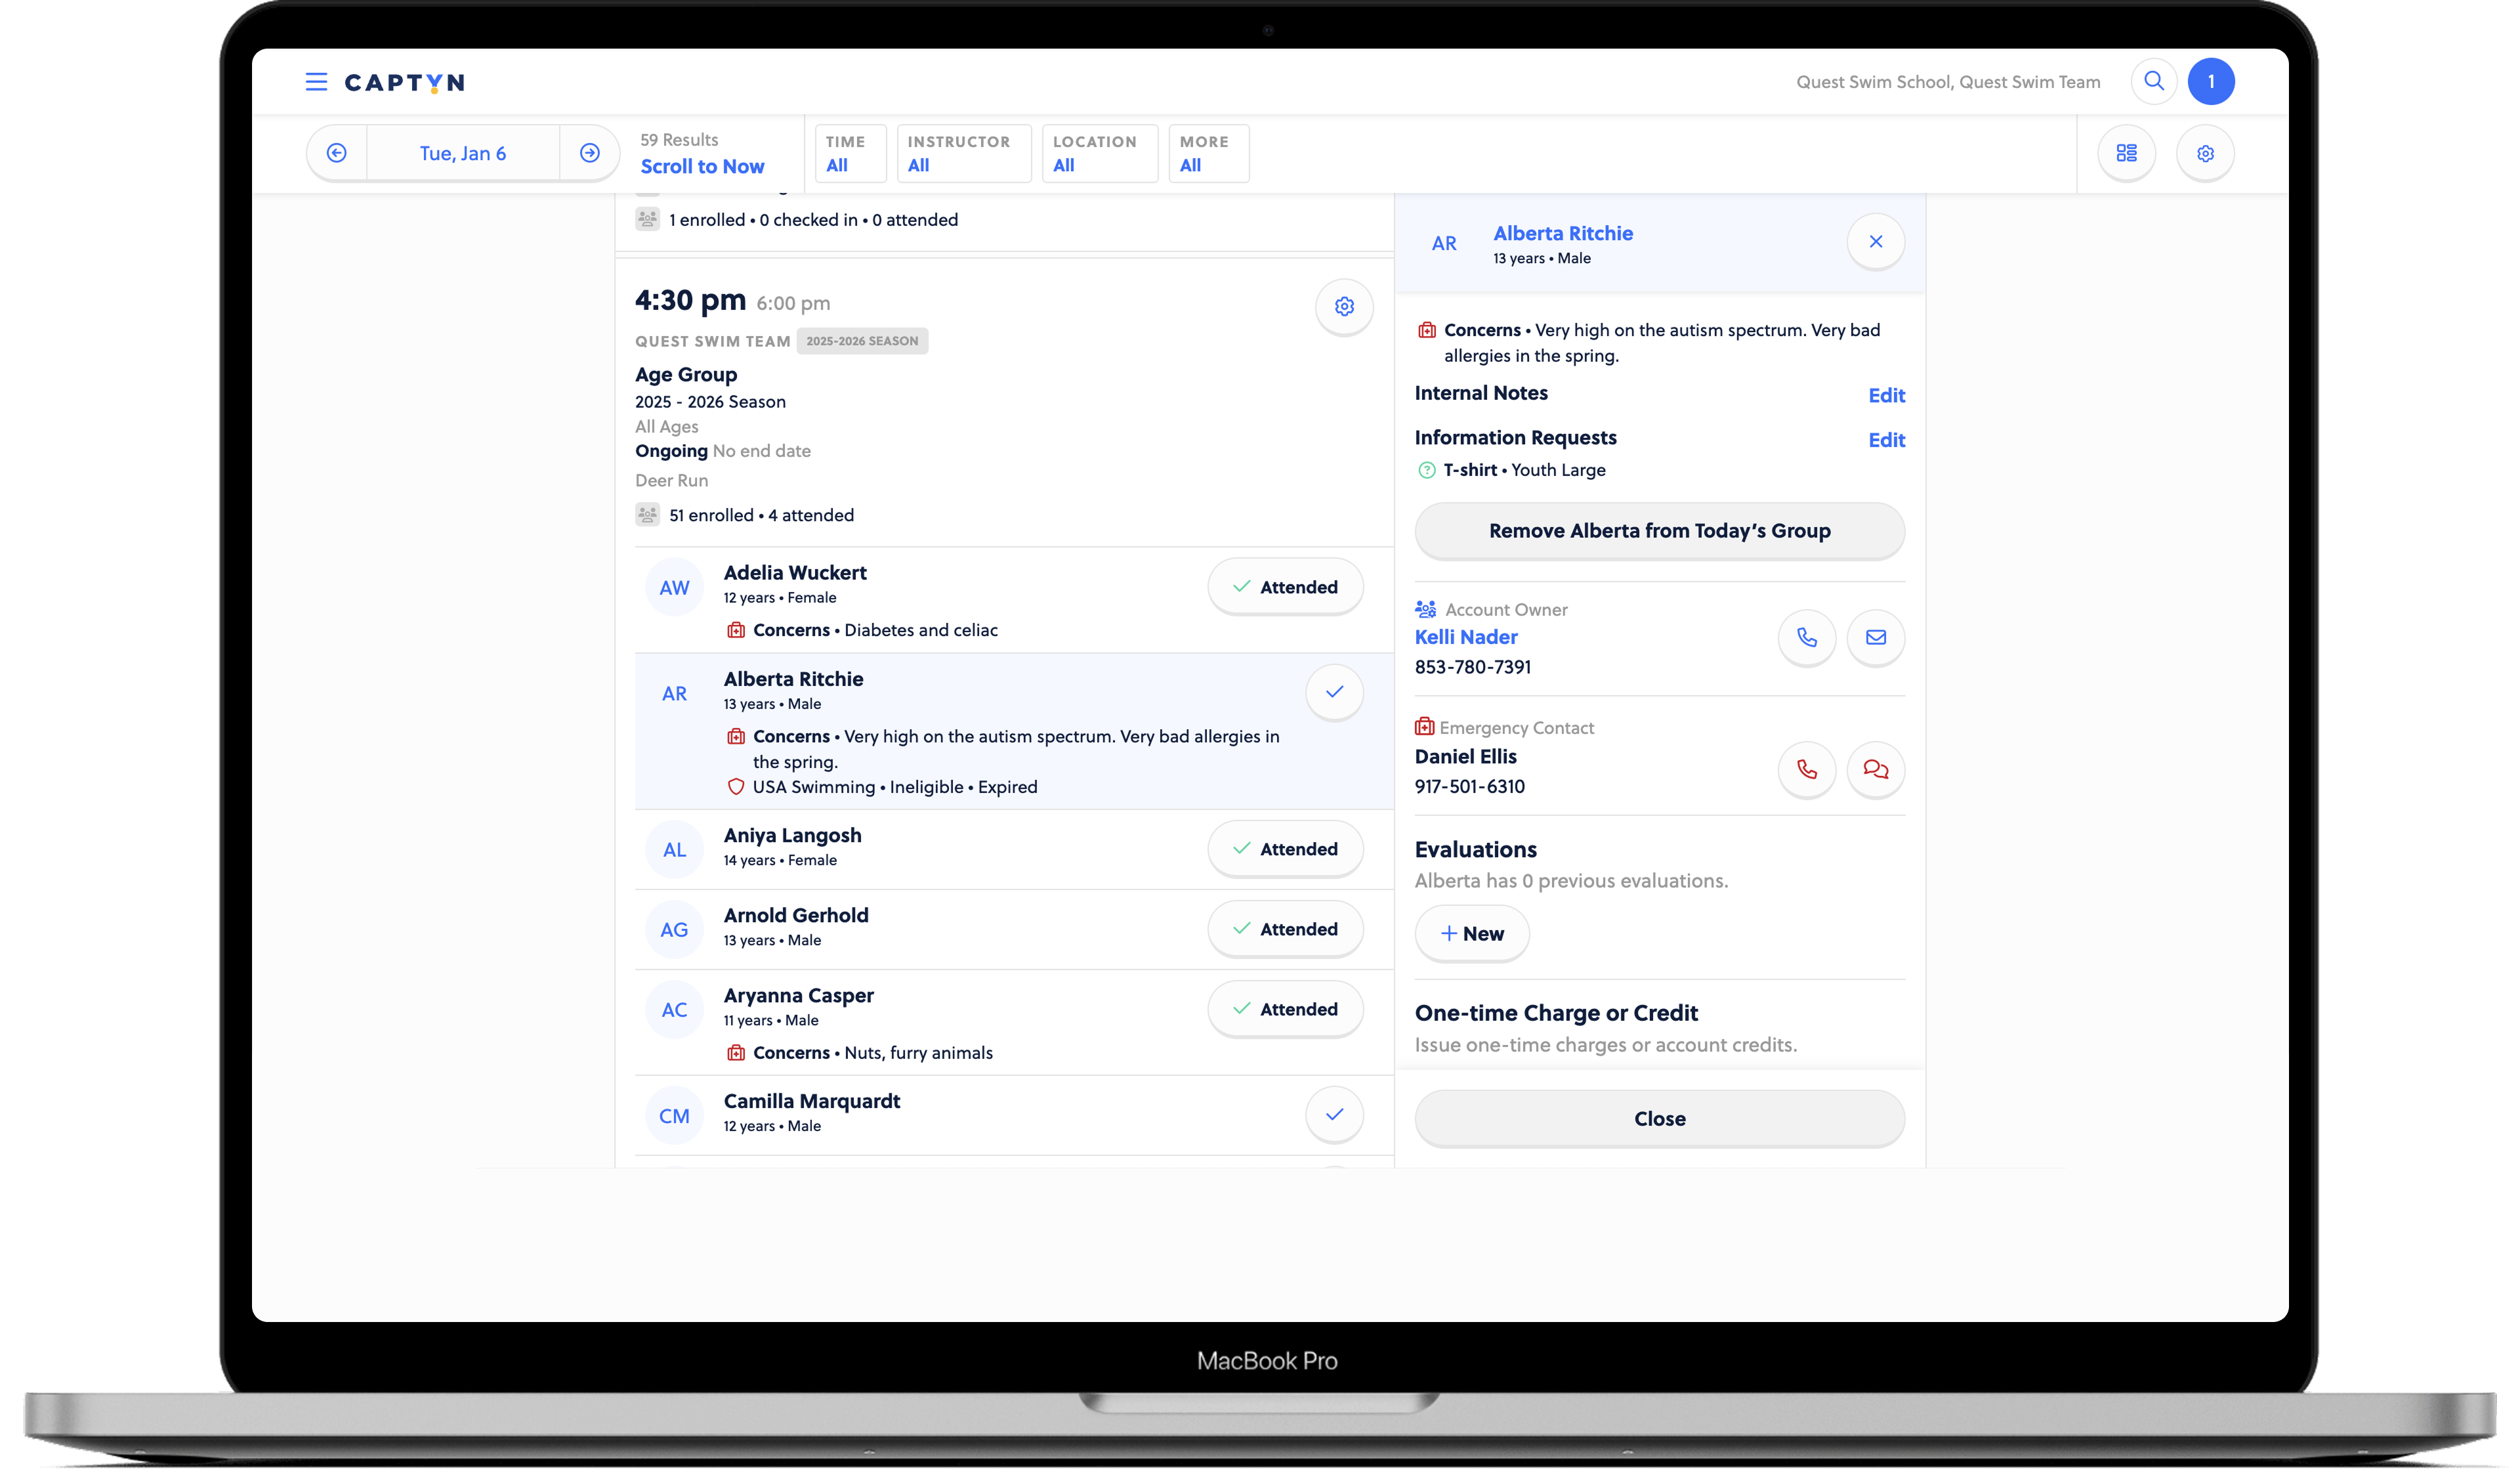Open the hamburger navigation menu

pyautogui.click(x=316, y=82)
